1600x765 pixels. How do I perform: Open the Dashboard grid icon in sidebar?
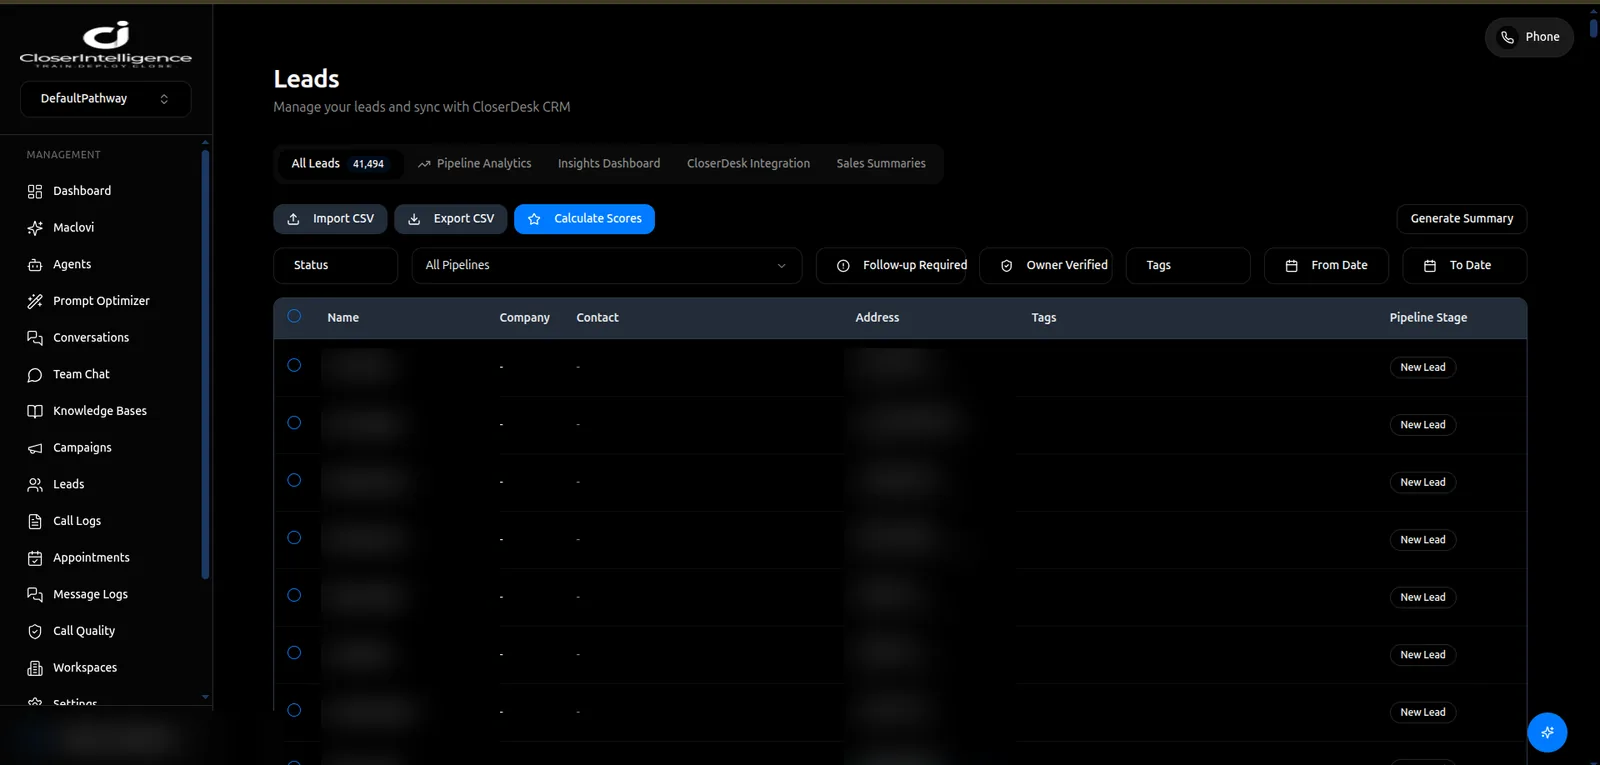(x=35, y=191)
